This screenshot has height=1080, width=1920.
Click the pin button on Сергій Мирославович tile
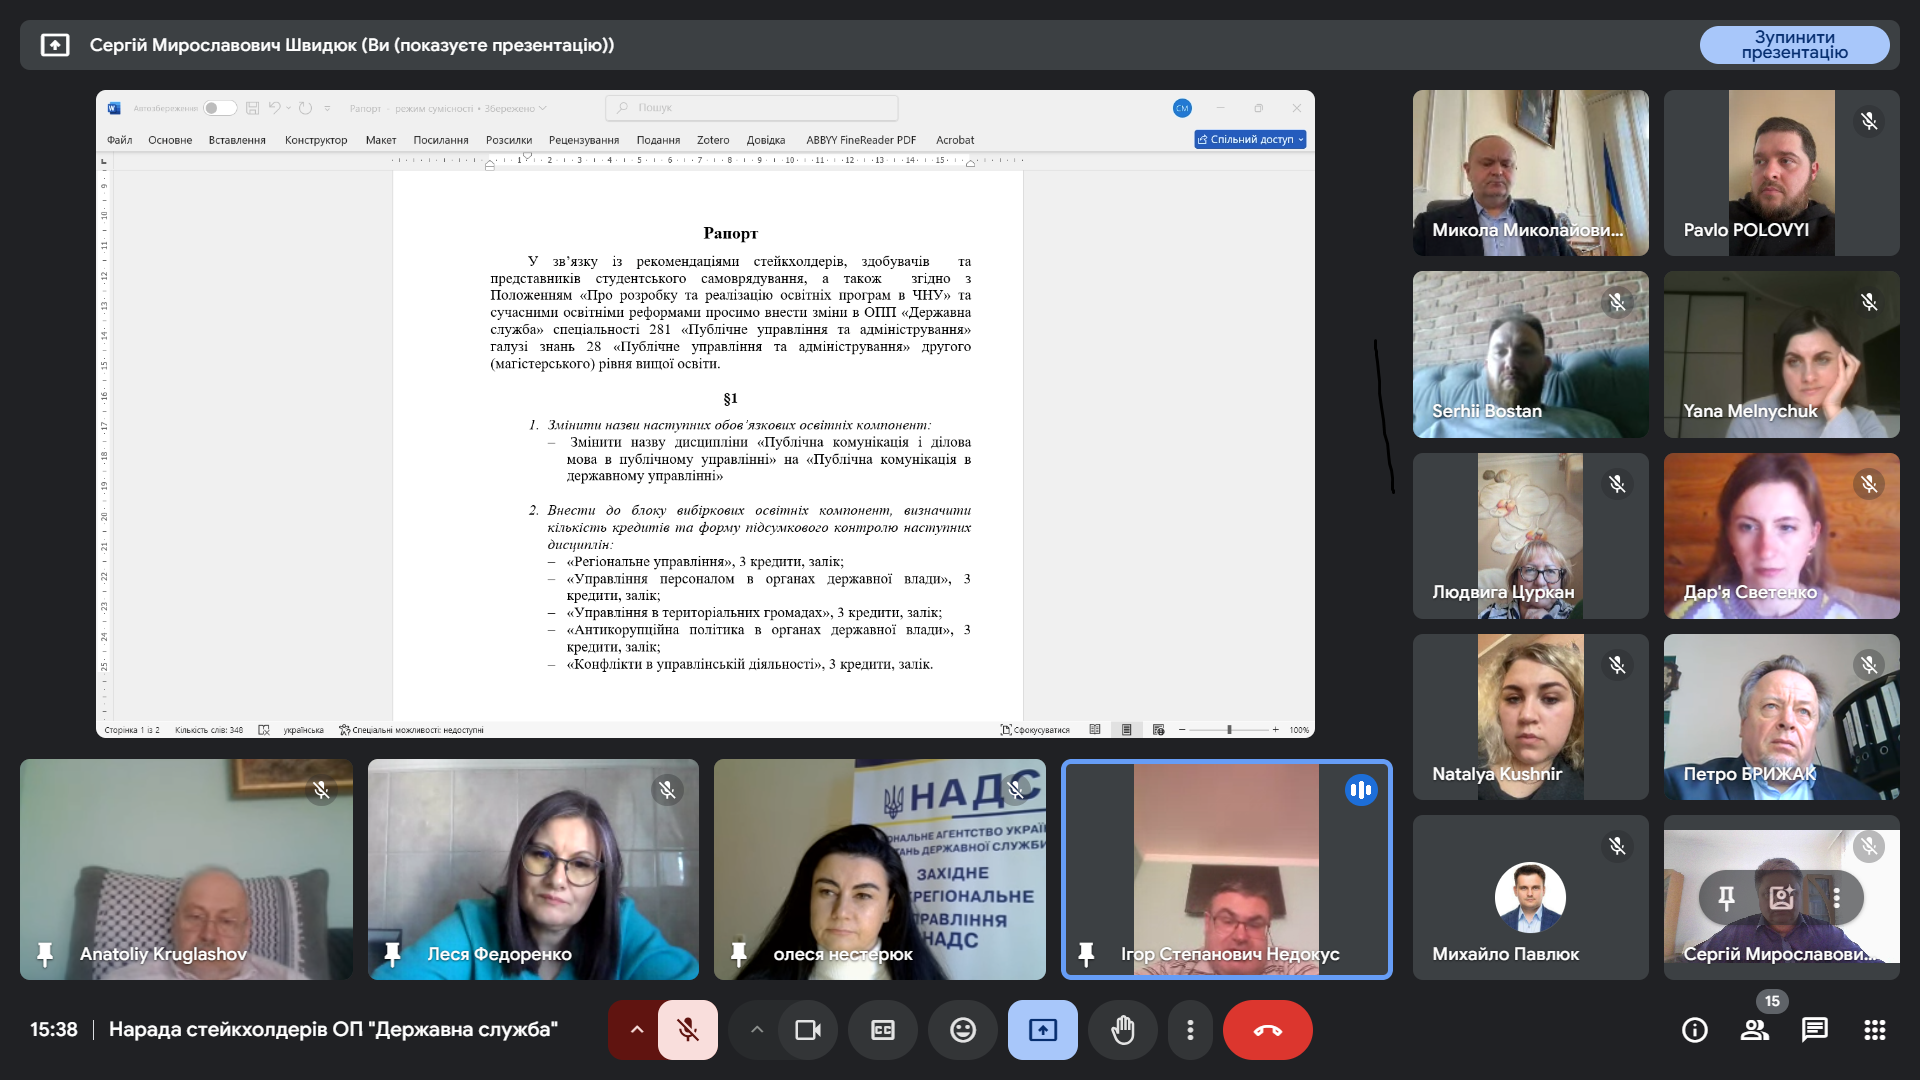(1726, 898)
